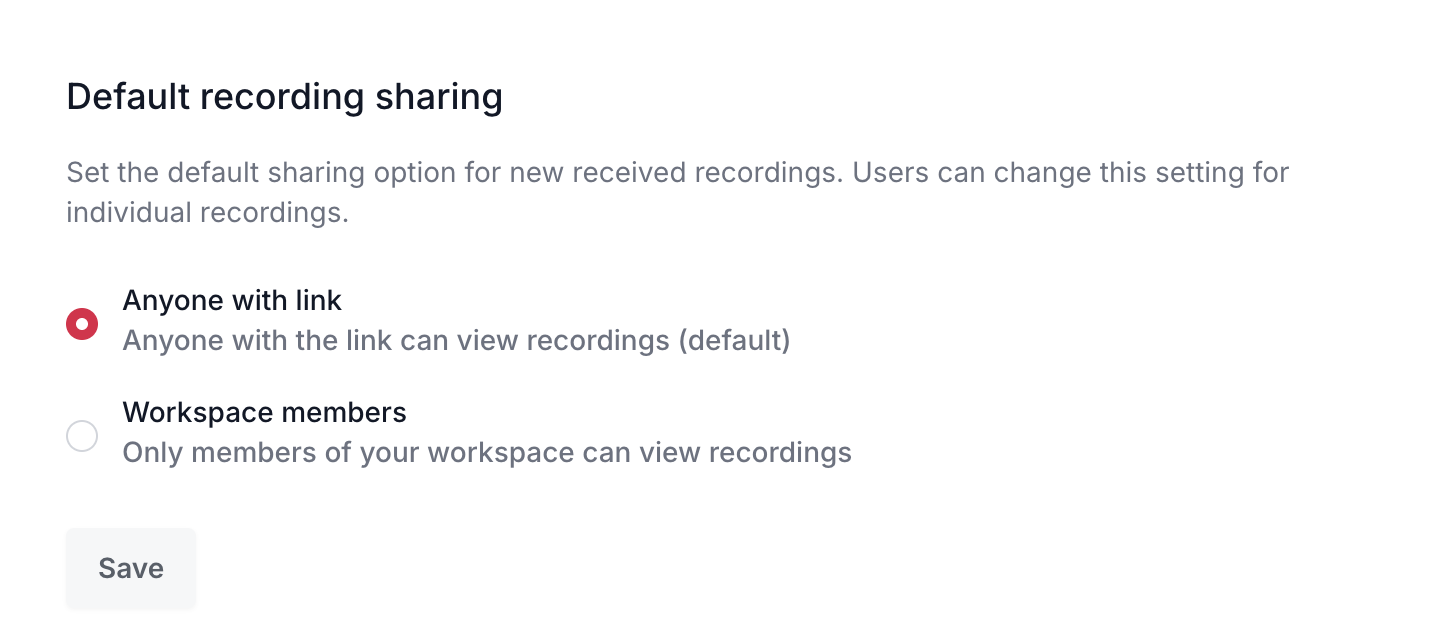Click the "Default recording sharing" heading
Image resolution: width=1430 pixels, height=640 pixels.
pyautogui.click(x=284, y=97)
